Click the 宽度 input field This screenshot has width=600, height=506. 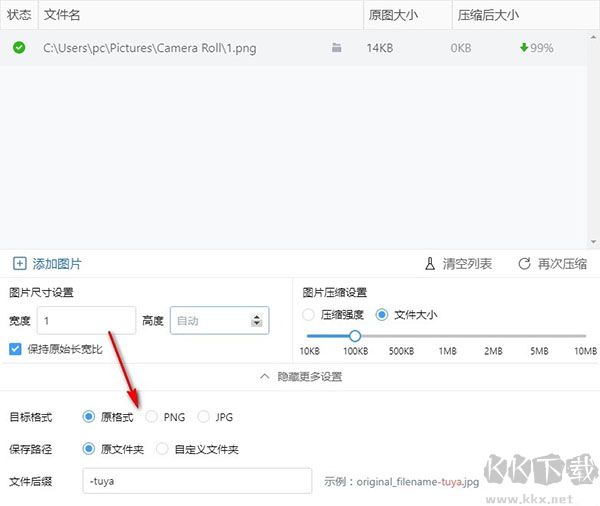pos(86,320)
